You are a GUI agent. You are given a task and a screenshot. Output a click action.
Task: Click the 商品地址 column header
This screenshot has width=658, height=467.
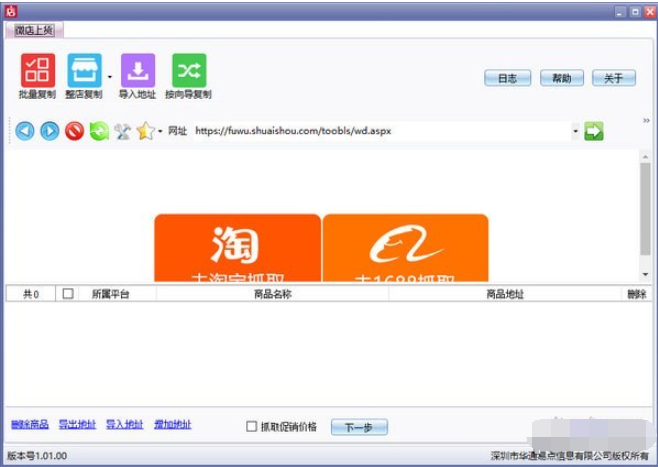click(x=505, y=294)
